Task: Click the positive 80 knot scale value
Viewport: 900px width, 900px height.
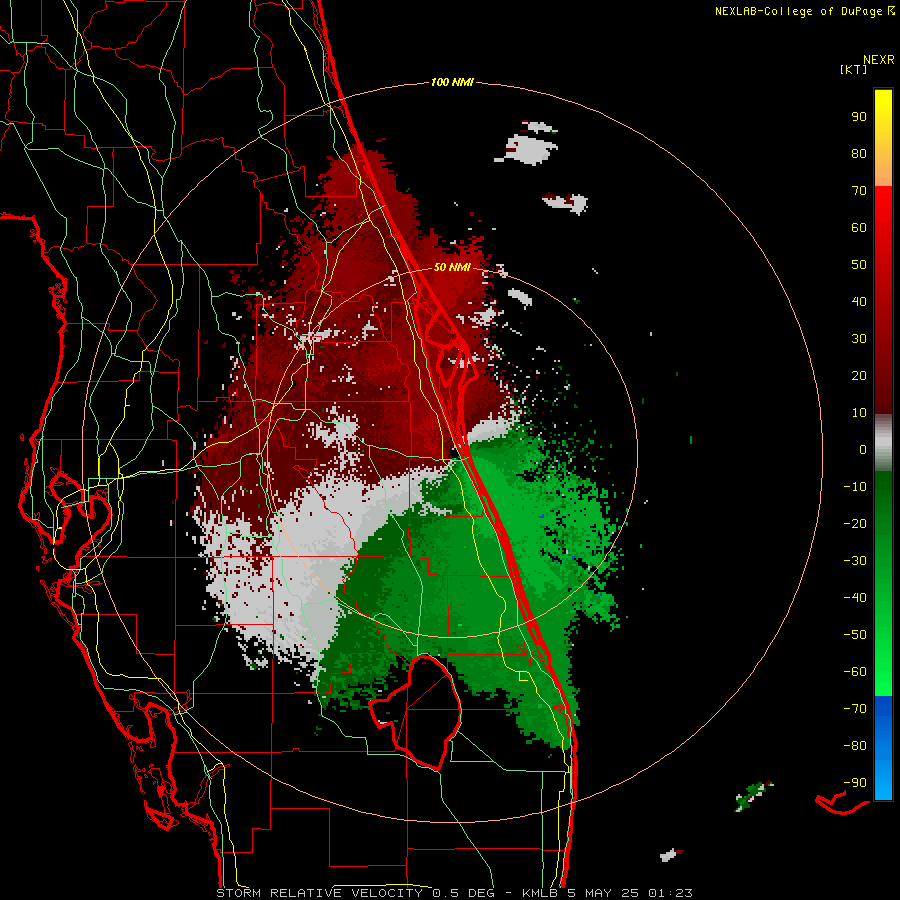Action: coord(859,154)
